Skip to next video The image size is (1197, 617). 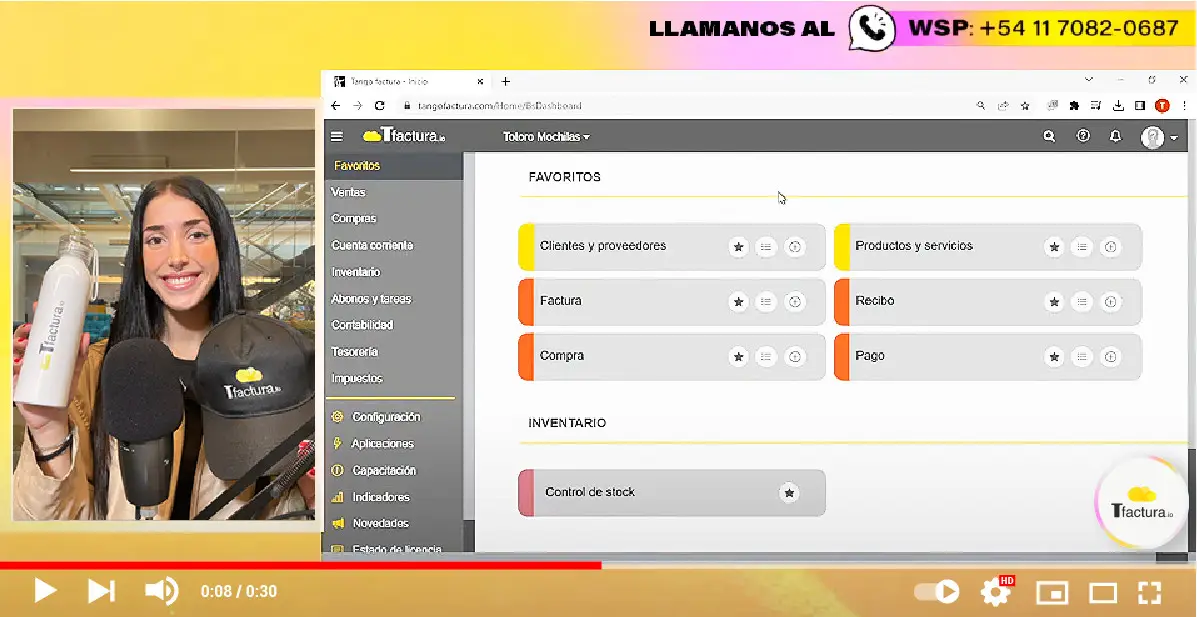[x=101, y=591]
